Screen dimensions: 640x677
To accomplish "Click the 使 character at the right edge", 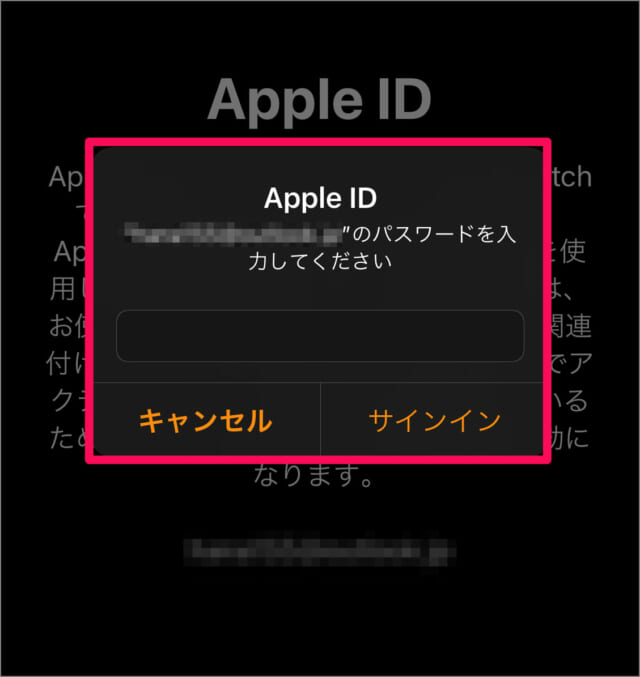I will 573,252.
